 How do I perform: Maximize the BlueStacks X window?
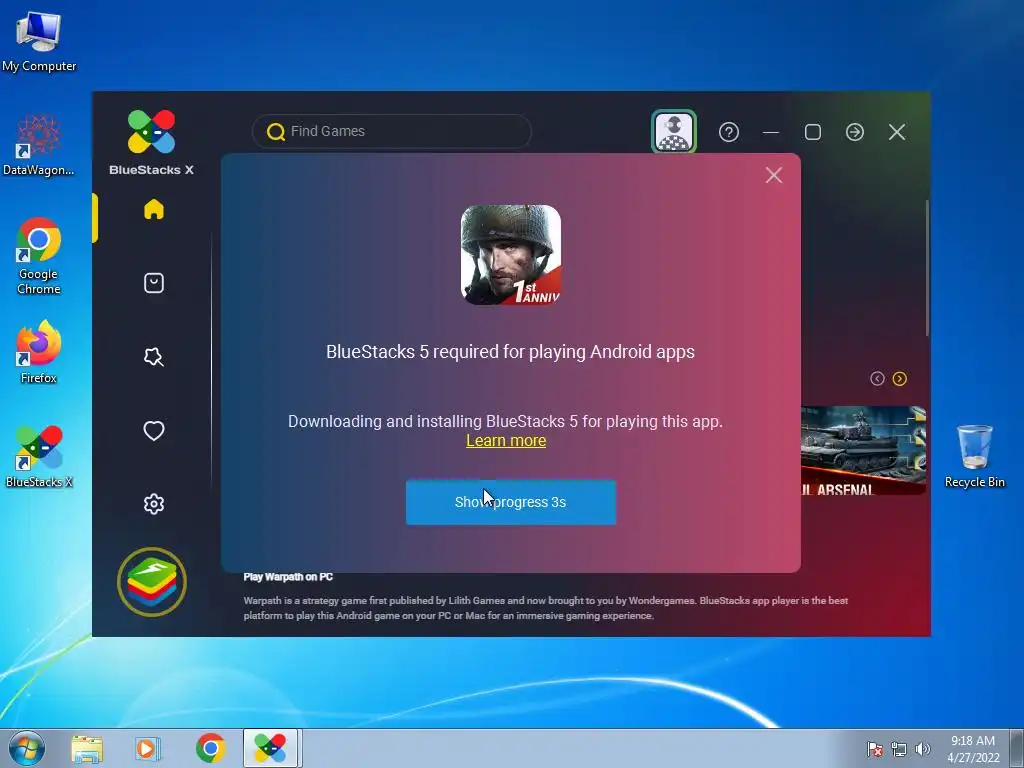(813, 133)
